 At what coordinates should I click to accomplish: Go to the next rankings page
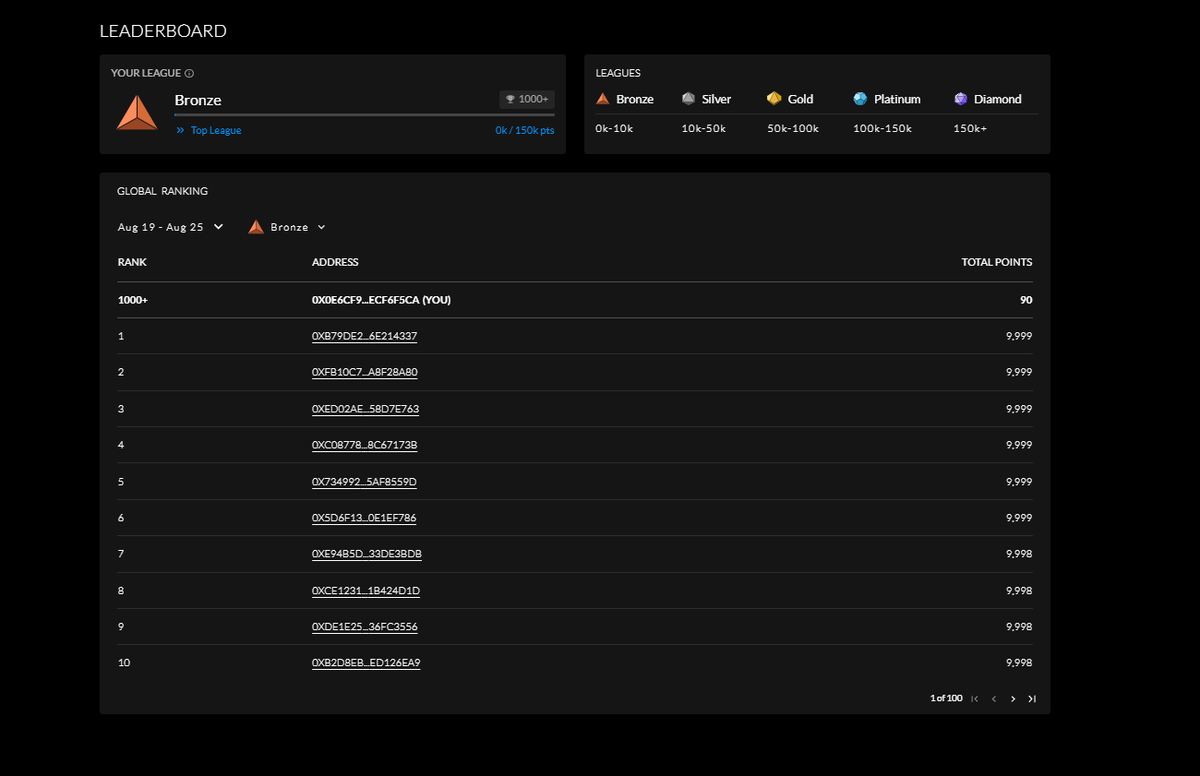tap(1013, 699)
